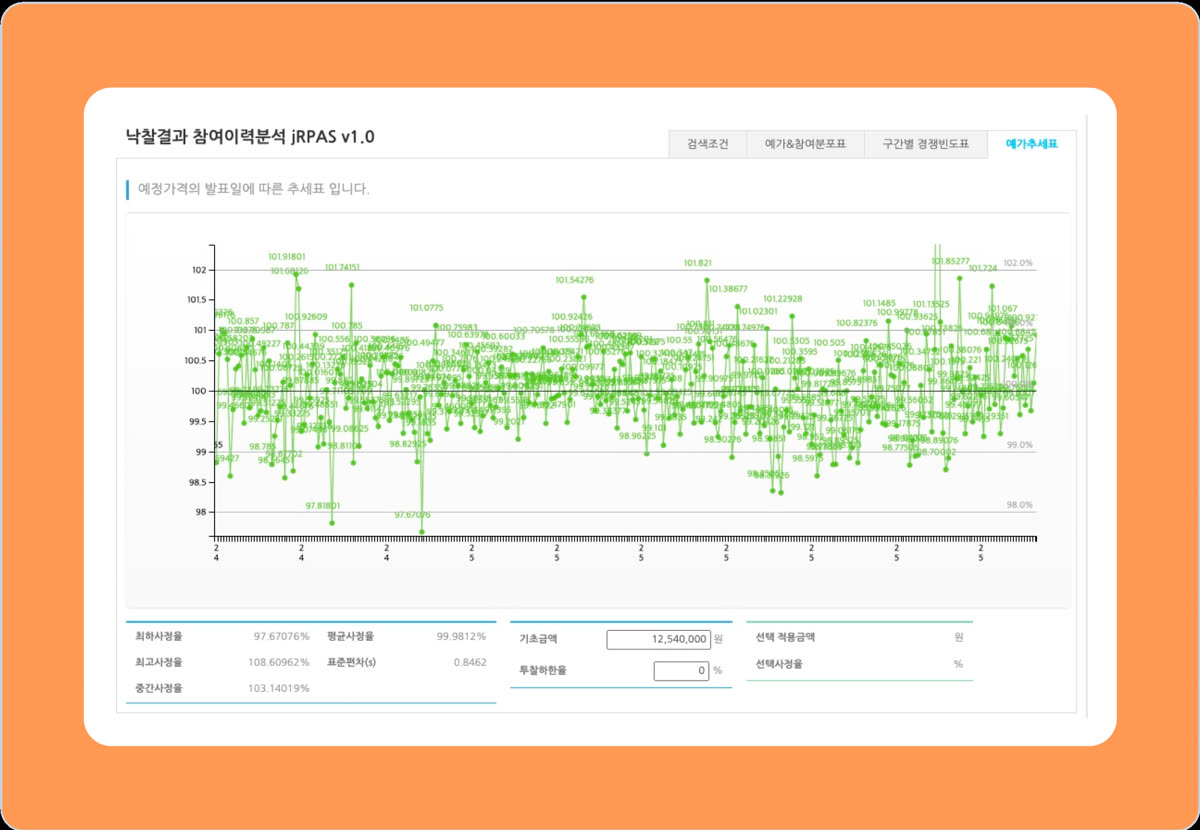Screen dimensions: 1200x830
Task: Open the 검색조건 tab
Action: (708, 144)
